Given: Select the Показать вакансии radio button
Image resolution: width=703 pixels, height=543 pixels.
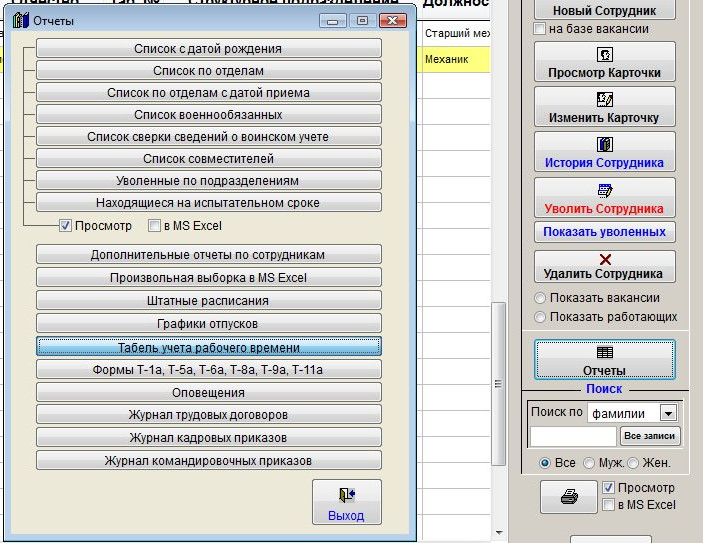Looking at the screenshot, I should pos(540,298).
